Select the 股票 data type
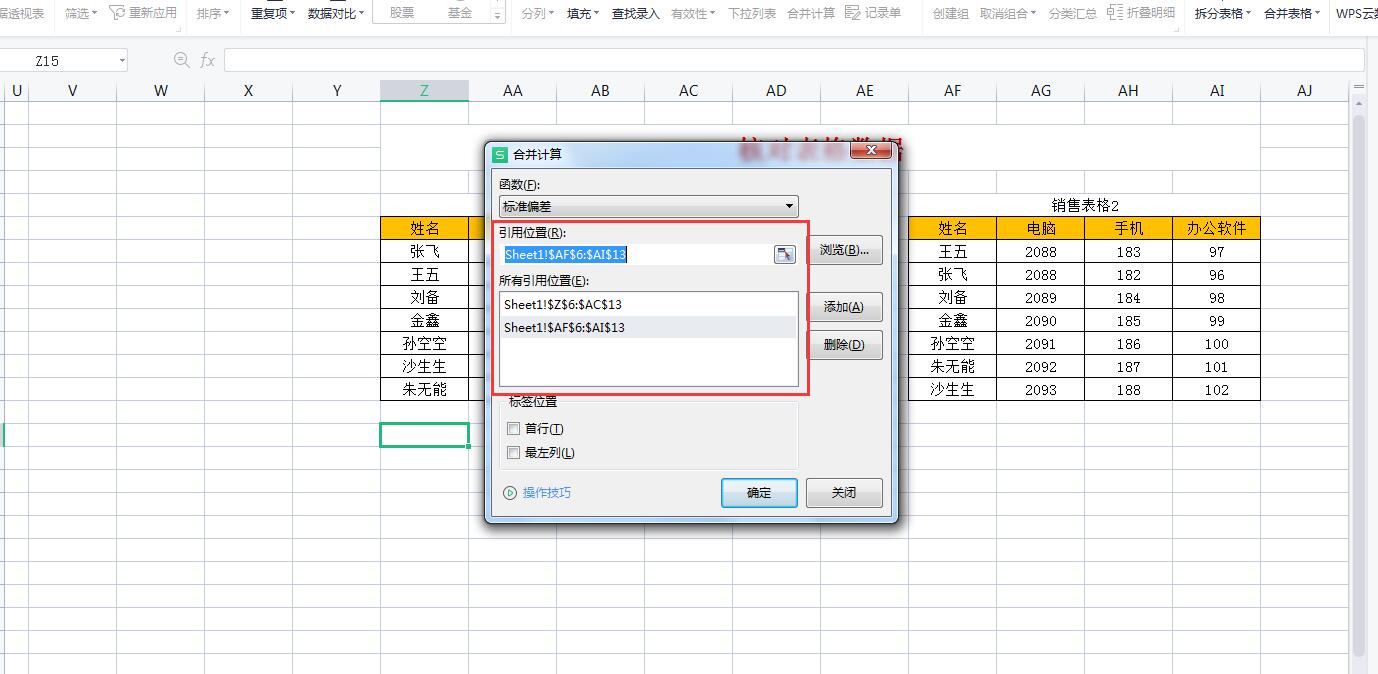 402,13
